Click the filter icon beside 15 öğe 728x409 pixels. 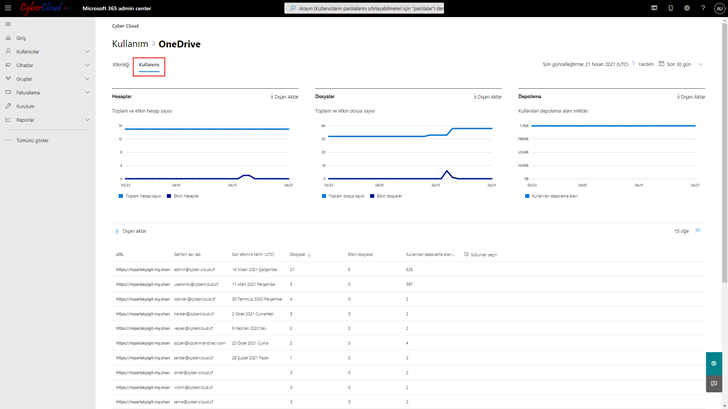[x=698, y=231]
